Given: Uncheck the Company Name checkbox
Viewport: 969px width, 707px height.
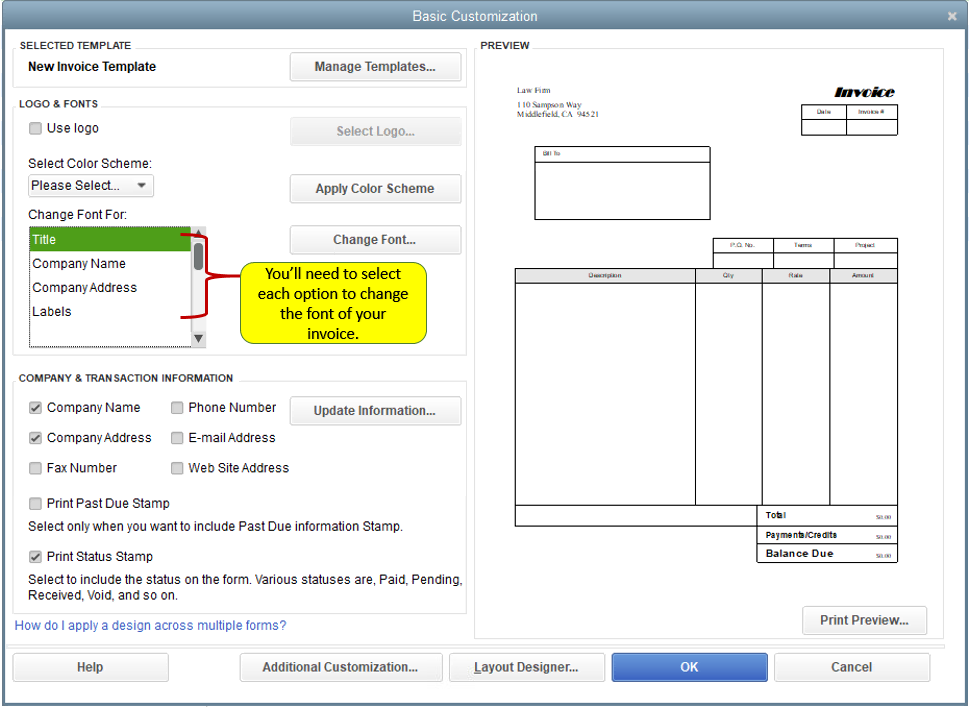Looking at the screenshot, I should 35,408.
